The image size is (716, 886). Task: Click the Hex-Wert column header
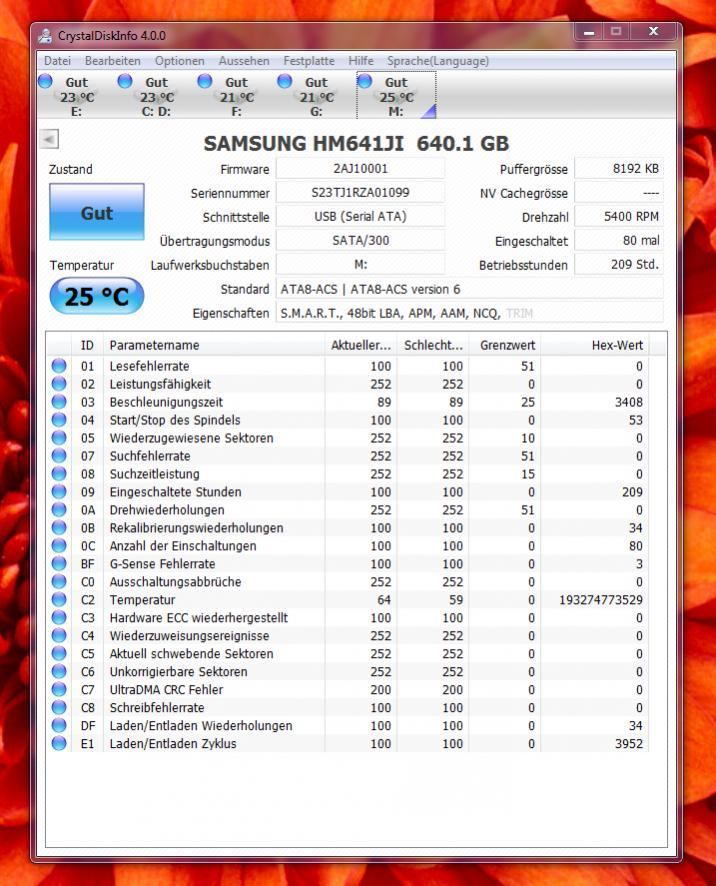(595, 345)
